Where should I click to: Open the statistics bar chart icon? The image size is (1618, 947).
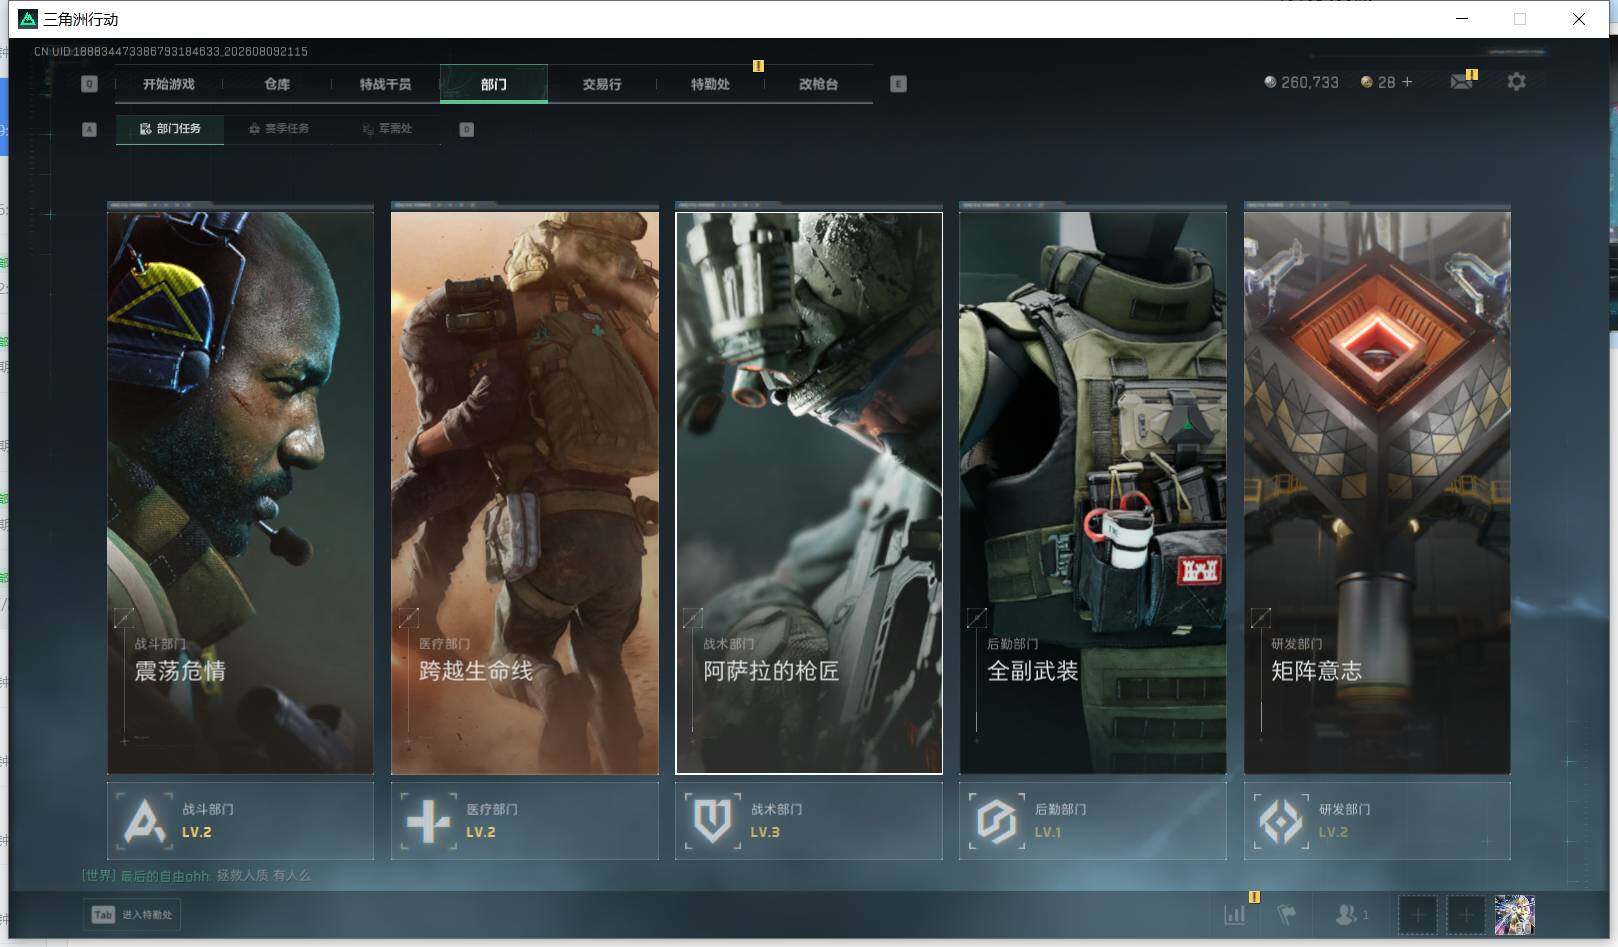coord(1235,914)
